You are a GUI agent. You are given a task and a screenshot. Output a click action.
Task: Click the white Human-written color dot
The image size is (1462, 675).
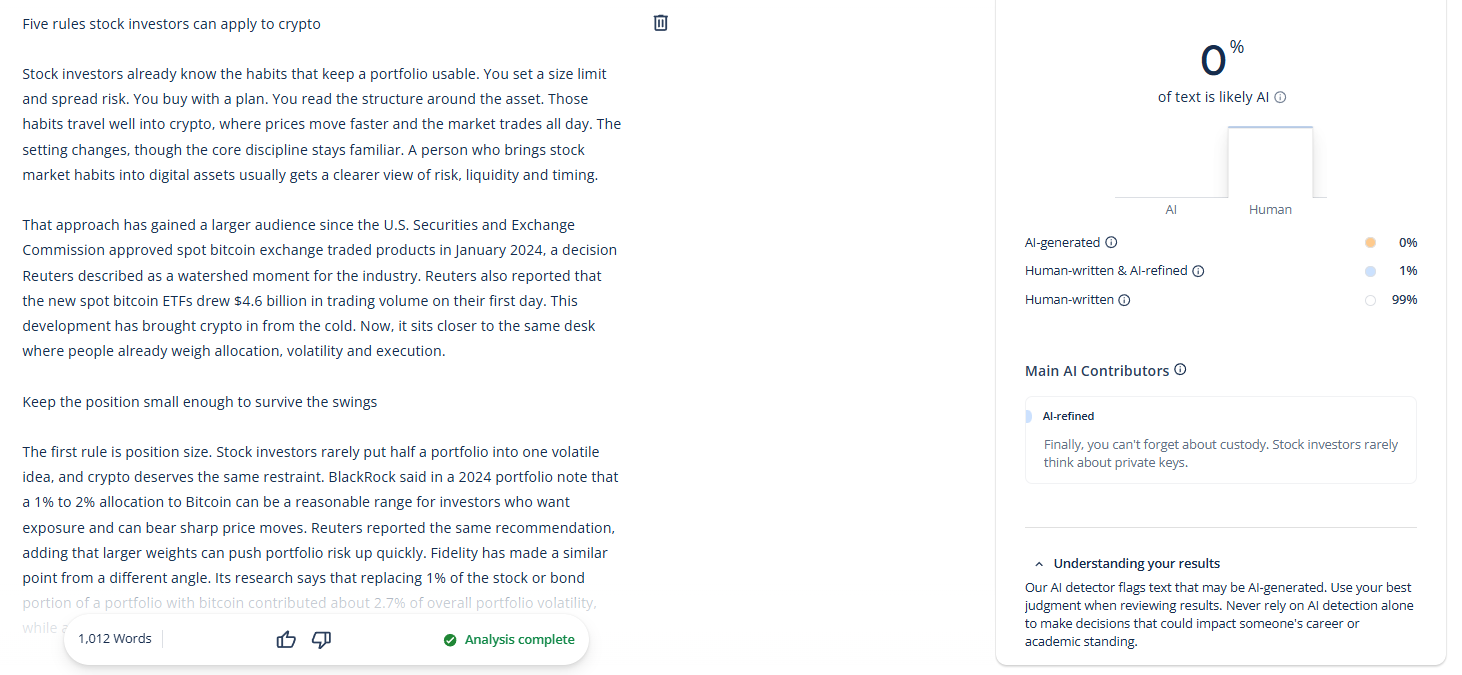tap(1370, 300)
